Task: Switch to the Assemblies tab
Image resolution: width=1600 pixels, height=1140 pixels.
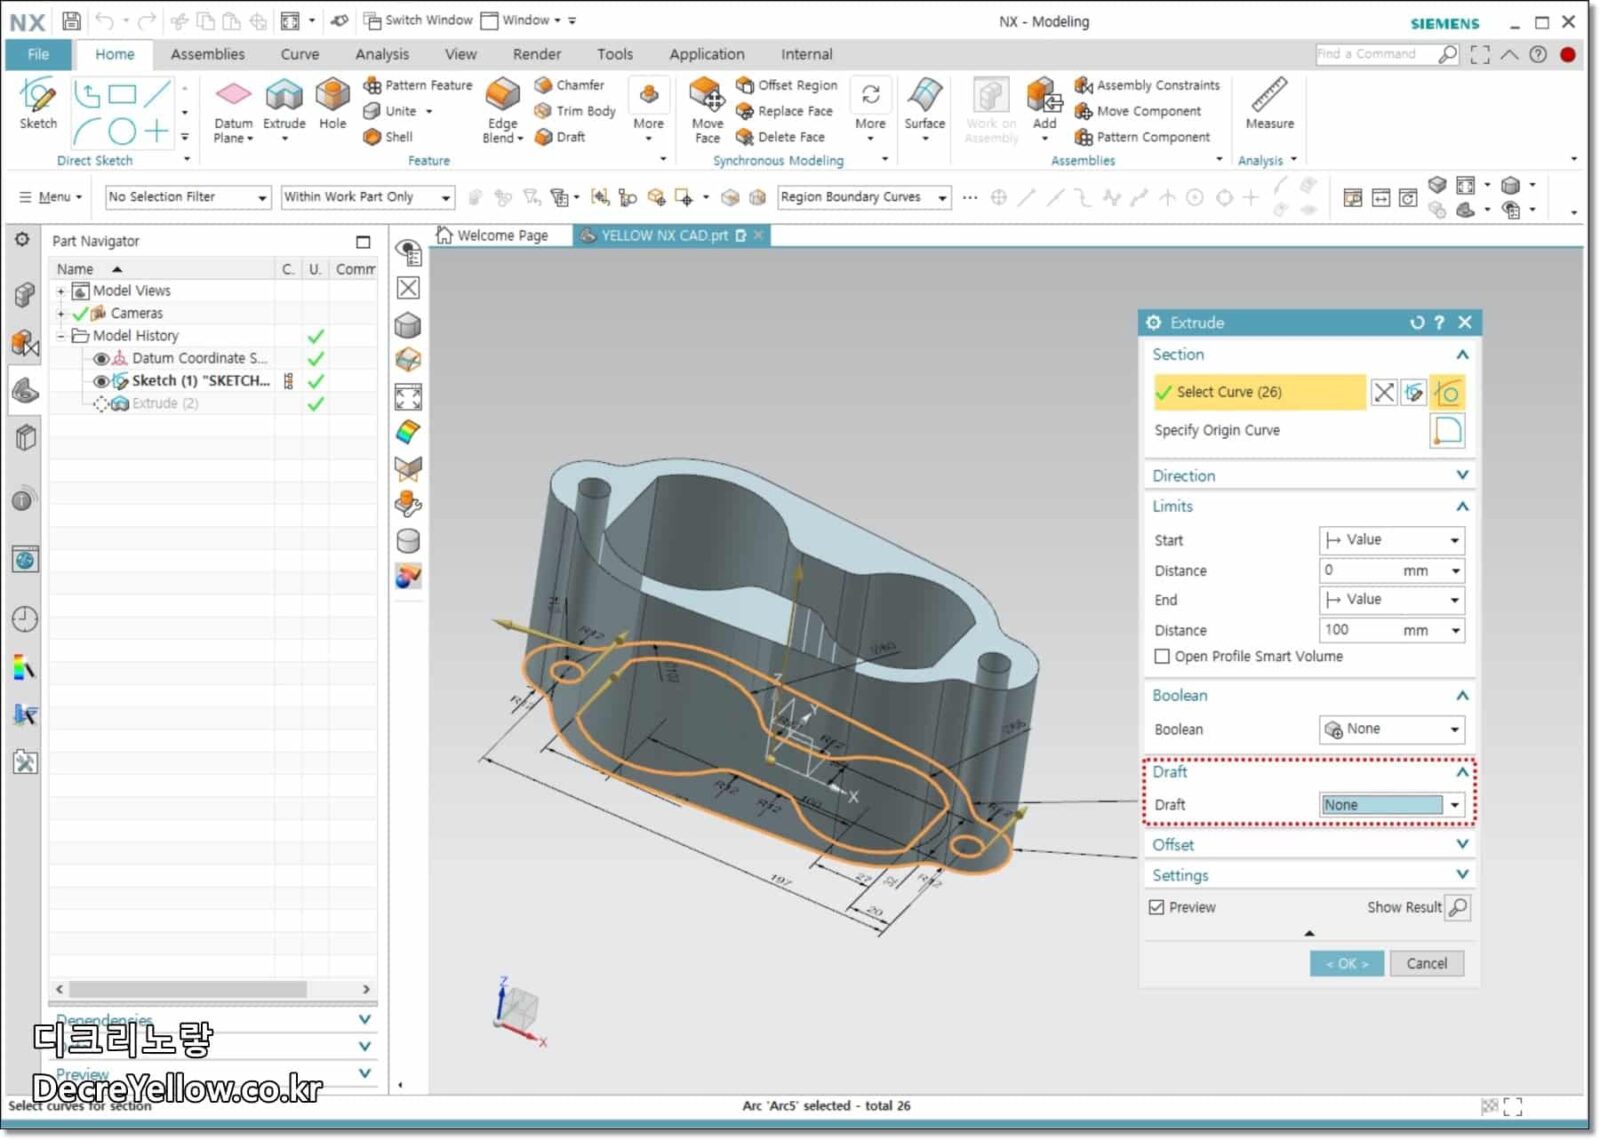Action: pyautogui.click(x=207, y=54)
